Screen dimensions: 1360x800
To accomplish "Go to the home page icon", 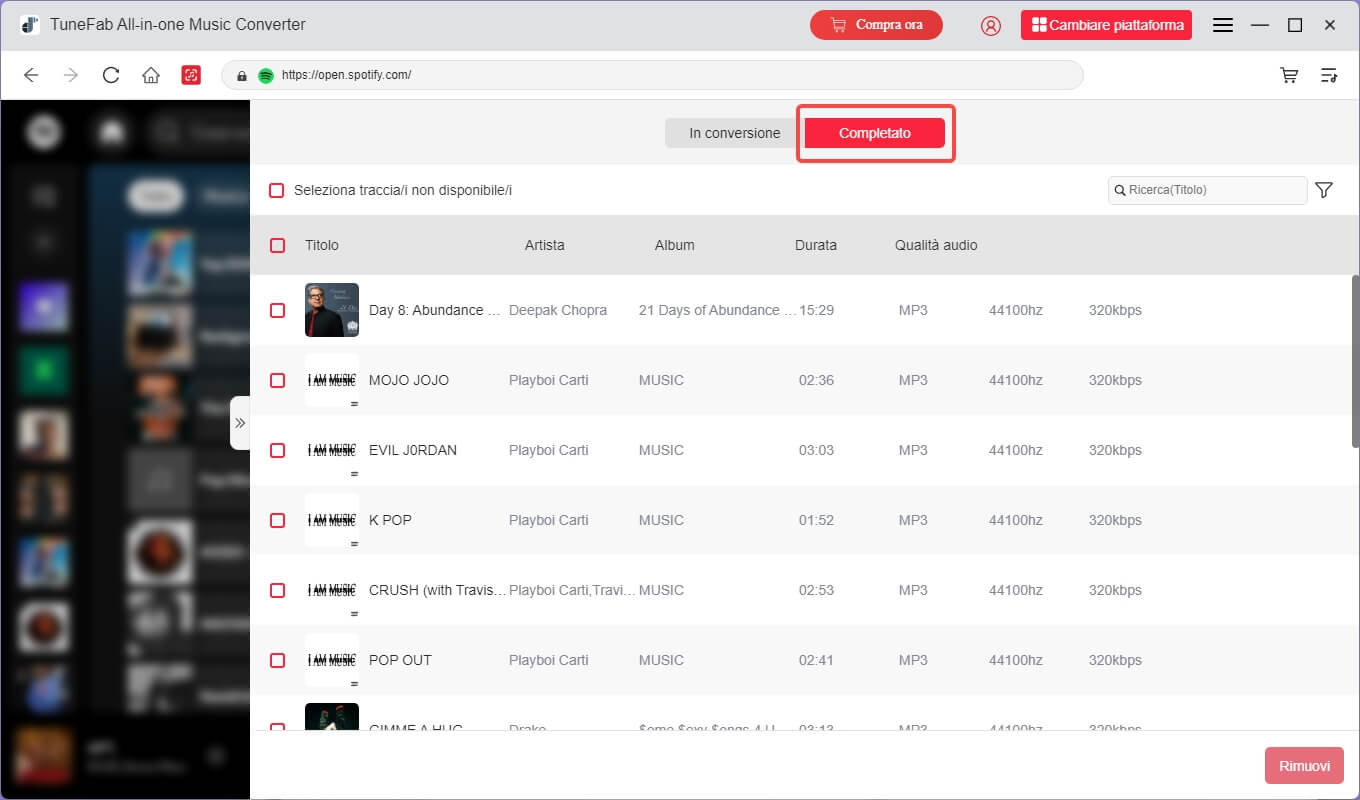I will tap(151, 75).
